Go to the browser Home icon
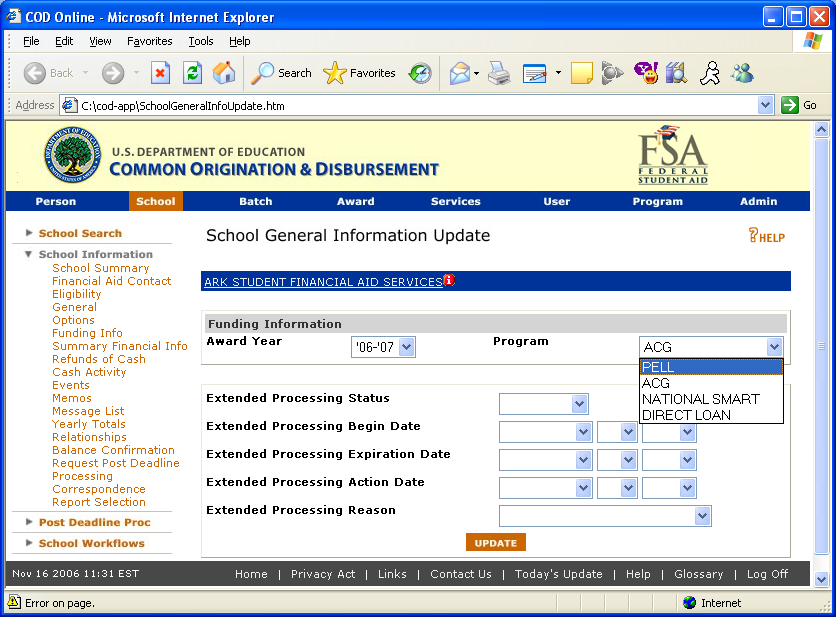The height and width of the screenshot is (617, 836). tap(224, 73)
